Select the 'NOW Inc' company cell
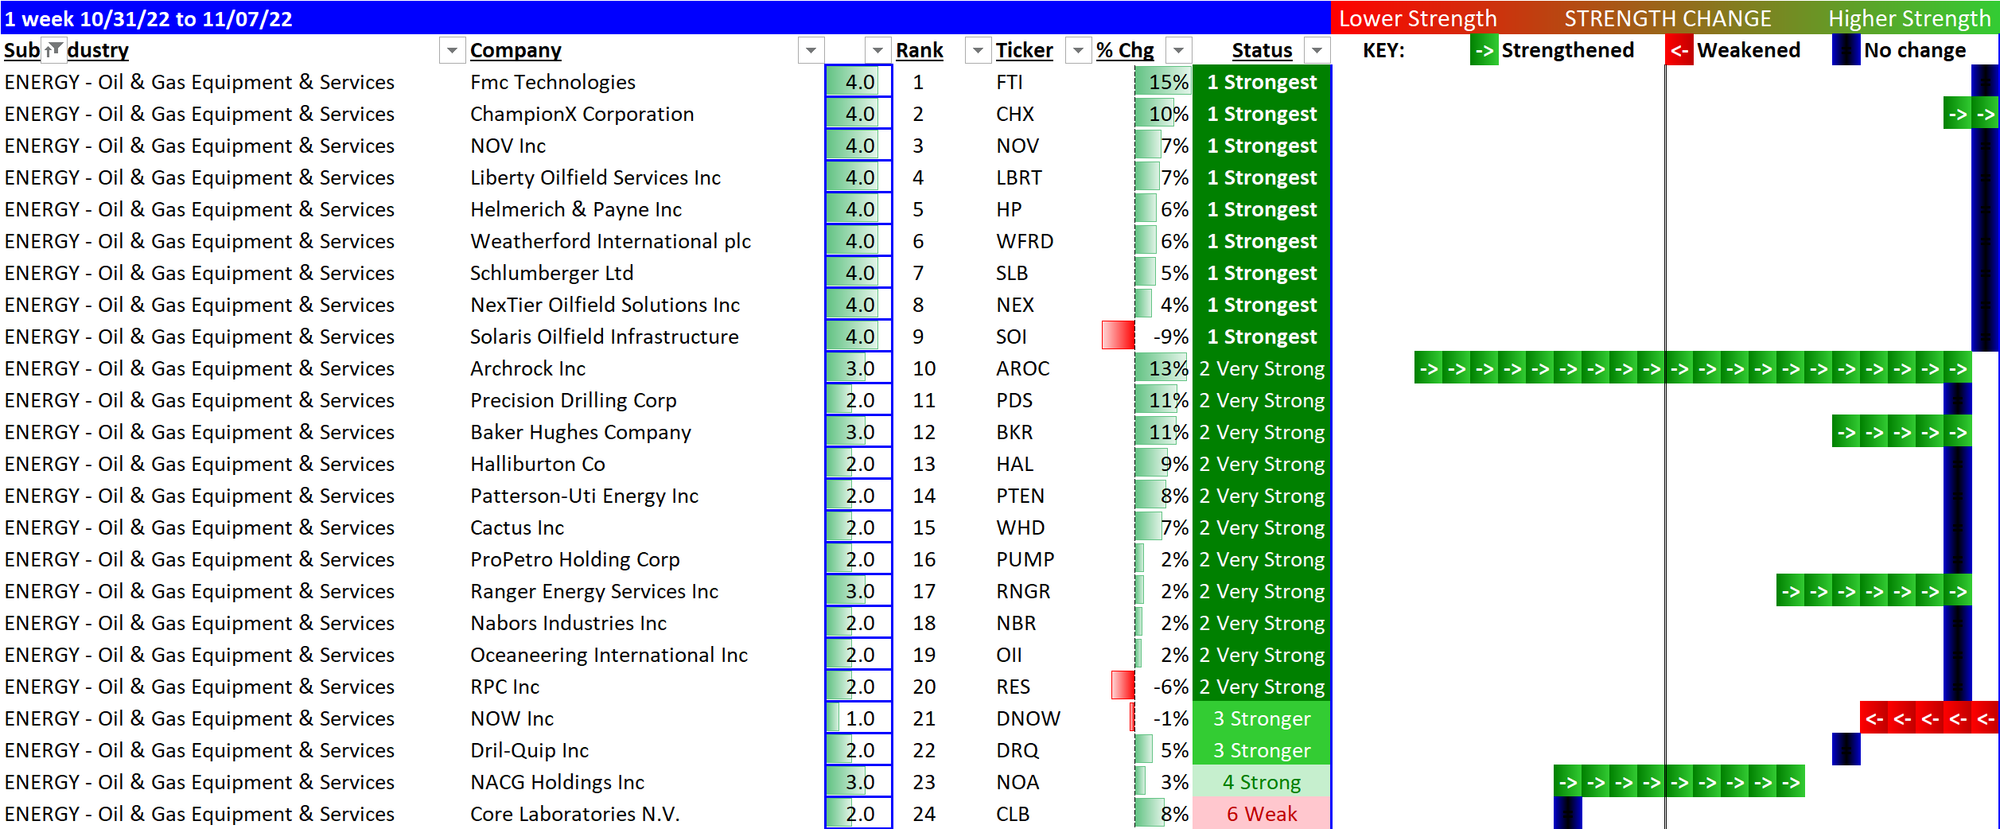This screenshot has height=829, width=2000. point(512,719)
